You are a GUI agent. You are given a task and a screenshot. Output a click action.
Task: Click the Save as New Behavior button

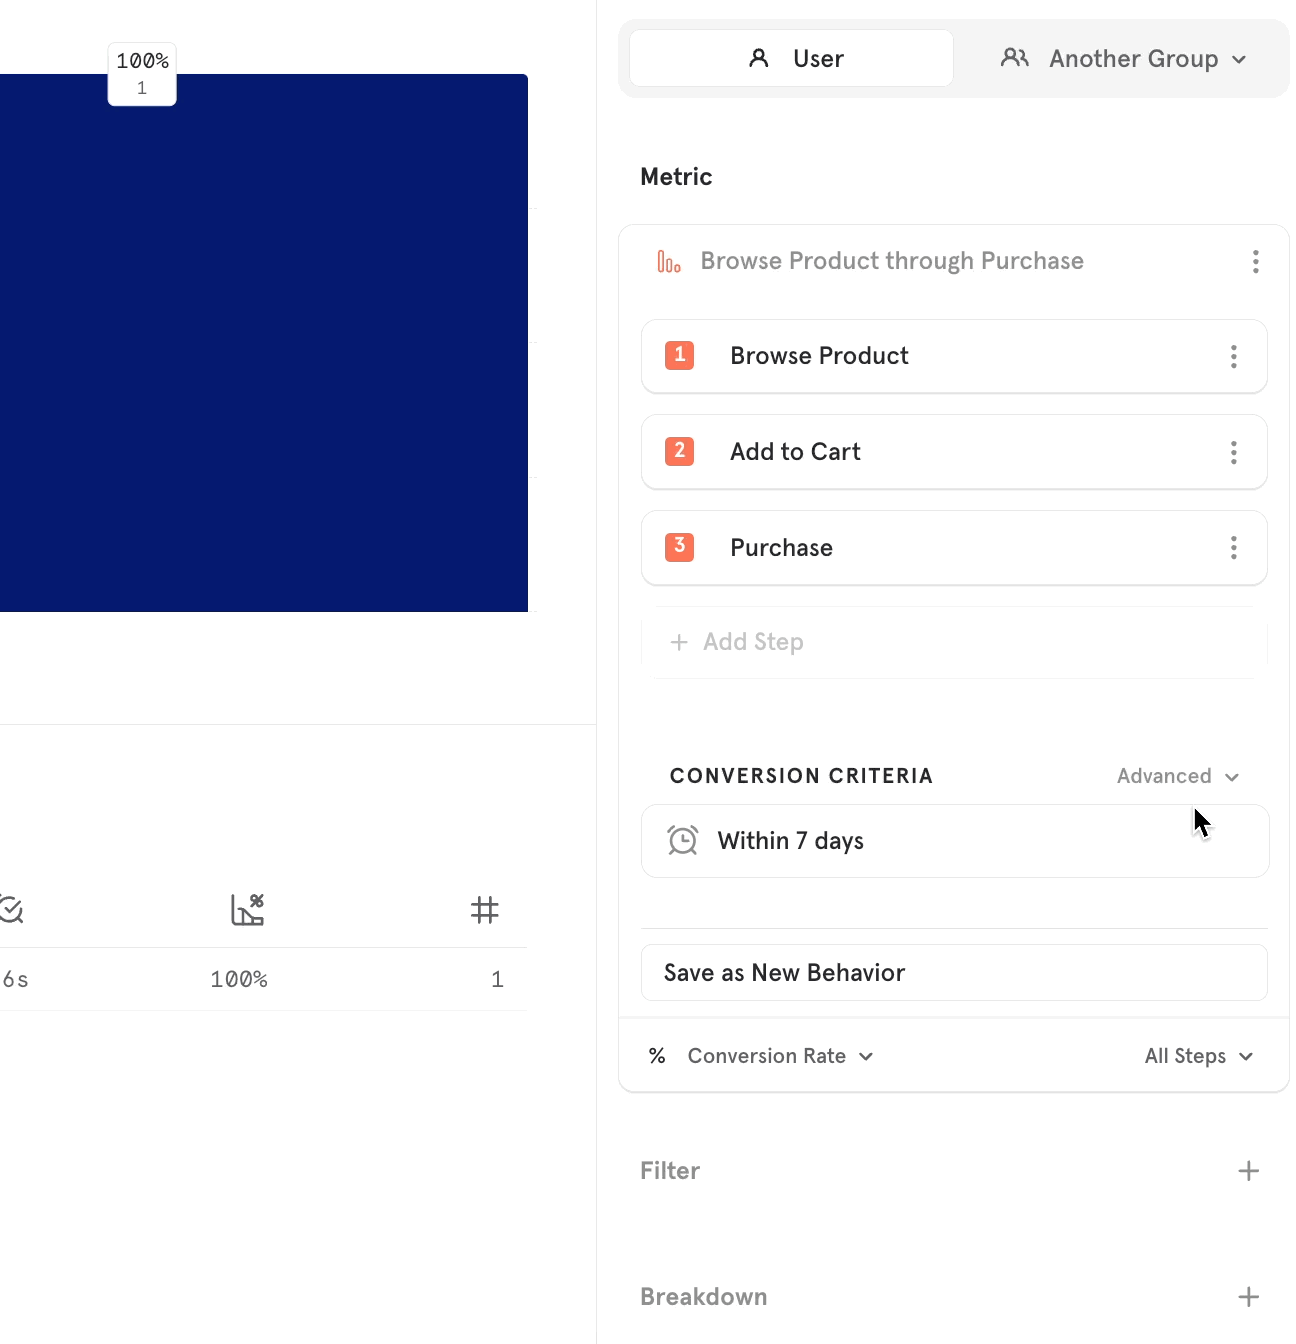(x=953, y=972)
